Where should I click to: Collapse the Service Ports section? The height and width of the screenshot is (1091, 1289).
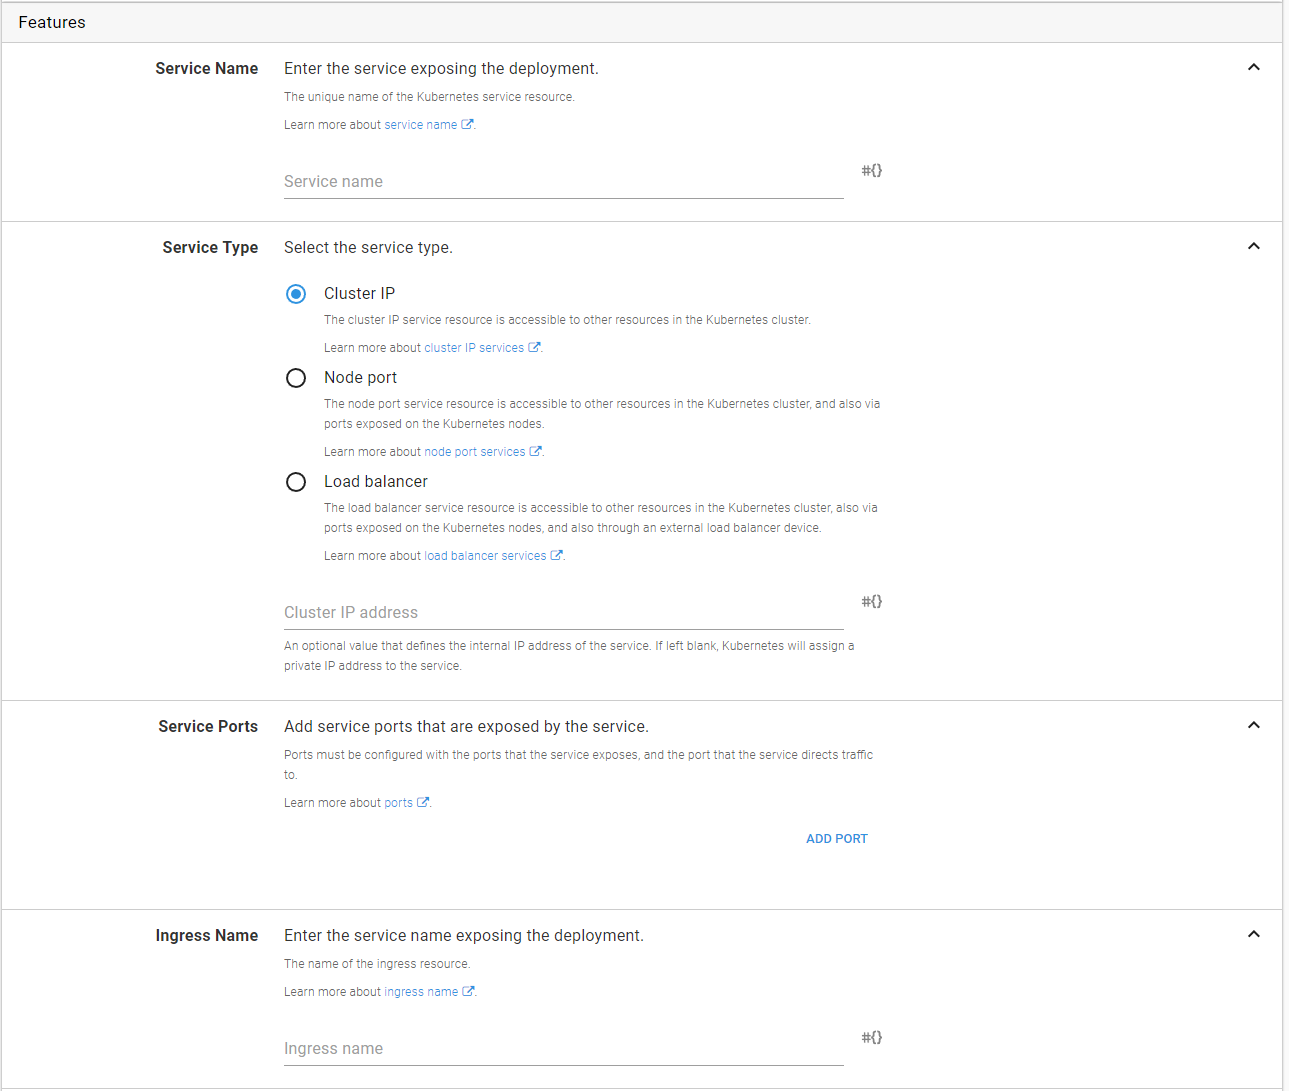tap(1253, 726)
